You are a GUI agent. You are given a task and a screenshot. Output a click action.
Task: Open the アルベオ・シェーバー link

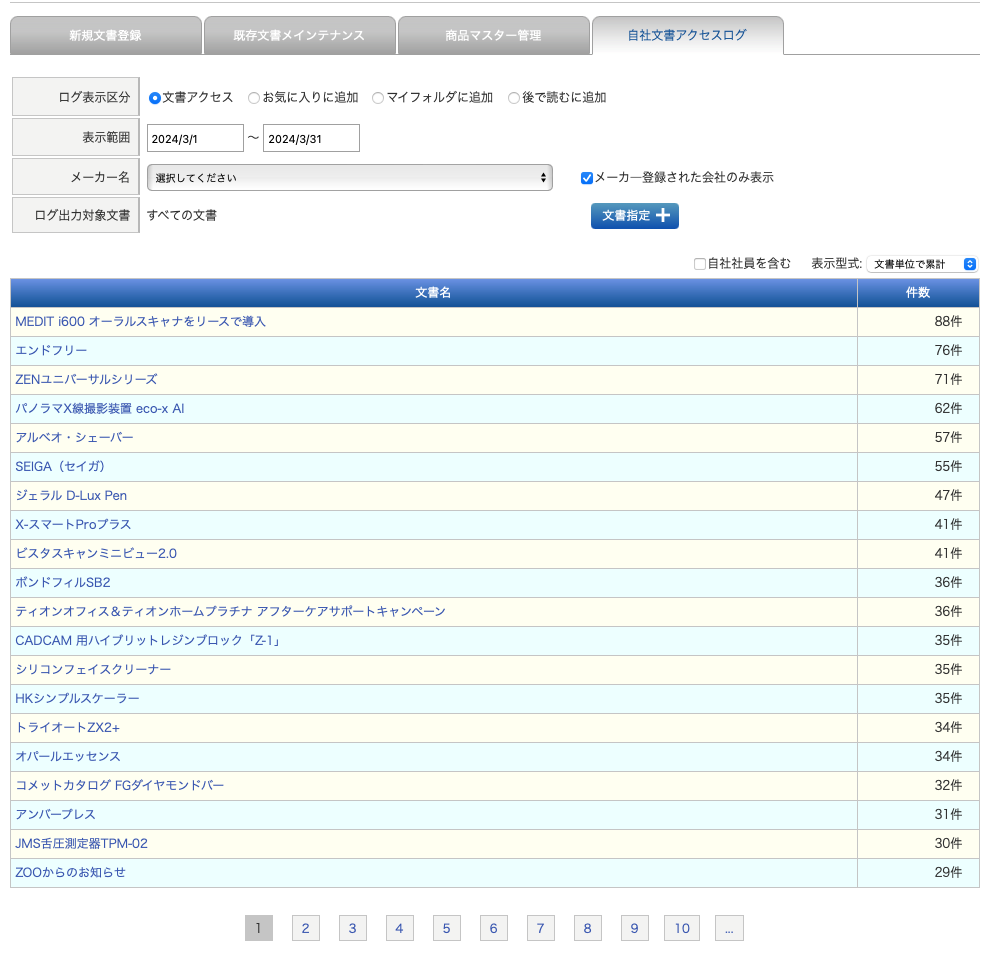74,438
